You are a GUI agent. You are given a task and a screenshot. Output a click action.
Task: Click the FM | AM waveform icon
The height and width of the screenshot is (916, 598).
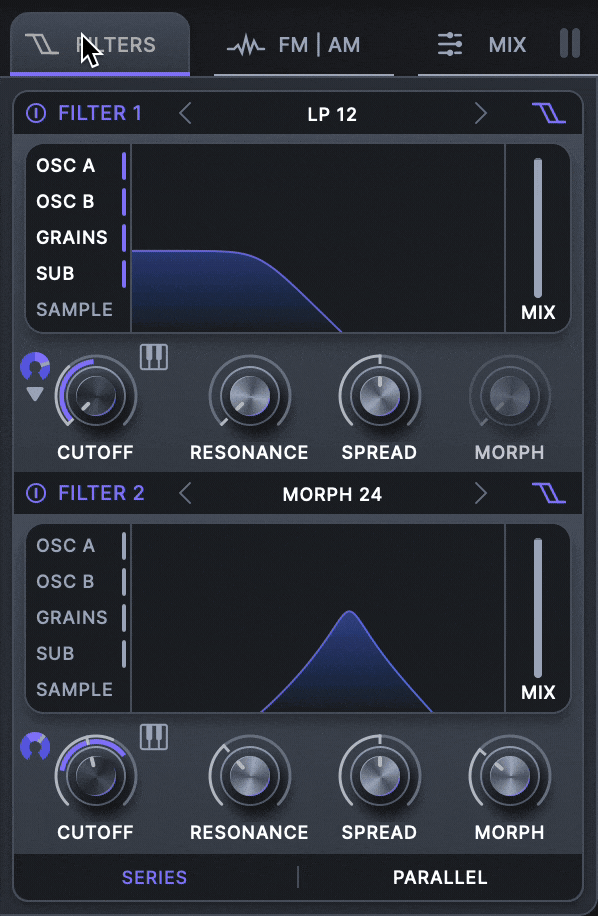[246, 45]
